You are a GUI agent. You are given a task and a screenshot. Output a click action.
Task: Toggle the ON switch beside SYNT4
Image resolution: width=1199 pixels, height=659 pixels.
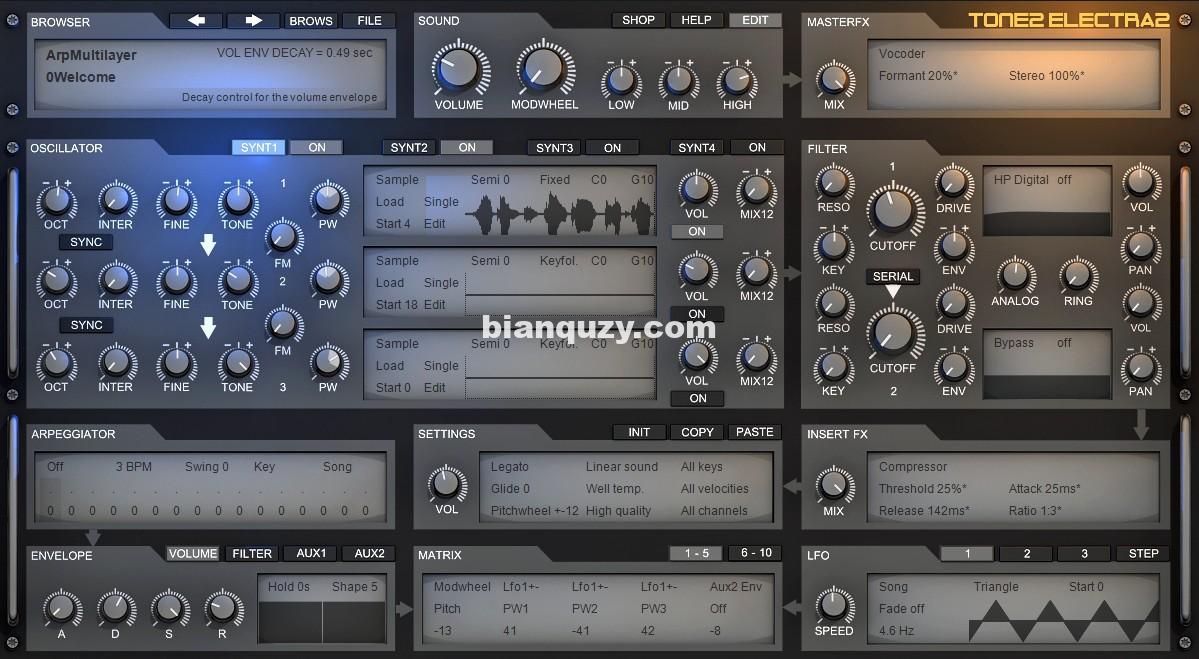click(x=757, y=148)
